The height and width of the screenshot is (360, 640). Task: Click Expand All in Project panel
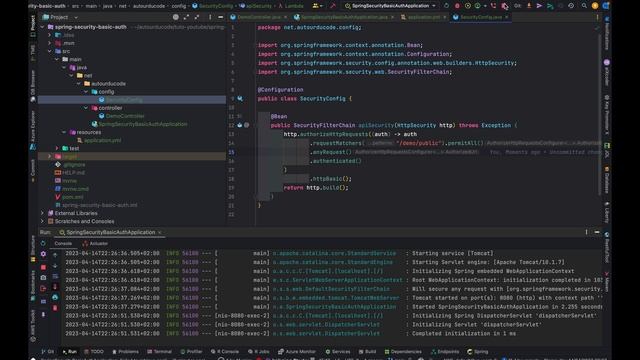pyautogui.click(x=186, y=17)
